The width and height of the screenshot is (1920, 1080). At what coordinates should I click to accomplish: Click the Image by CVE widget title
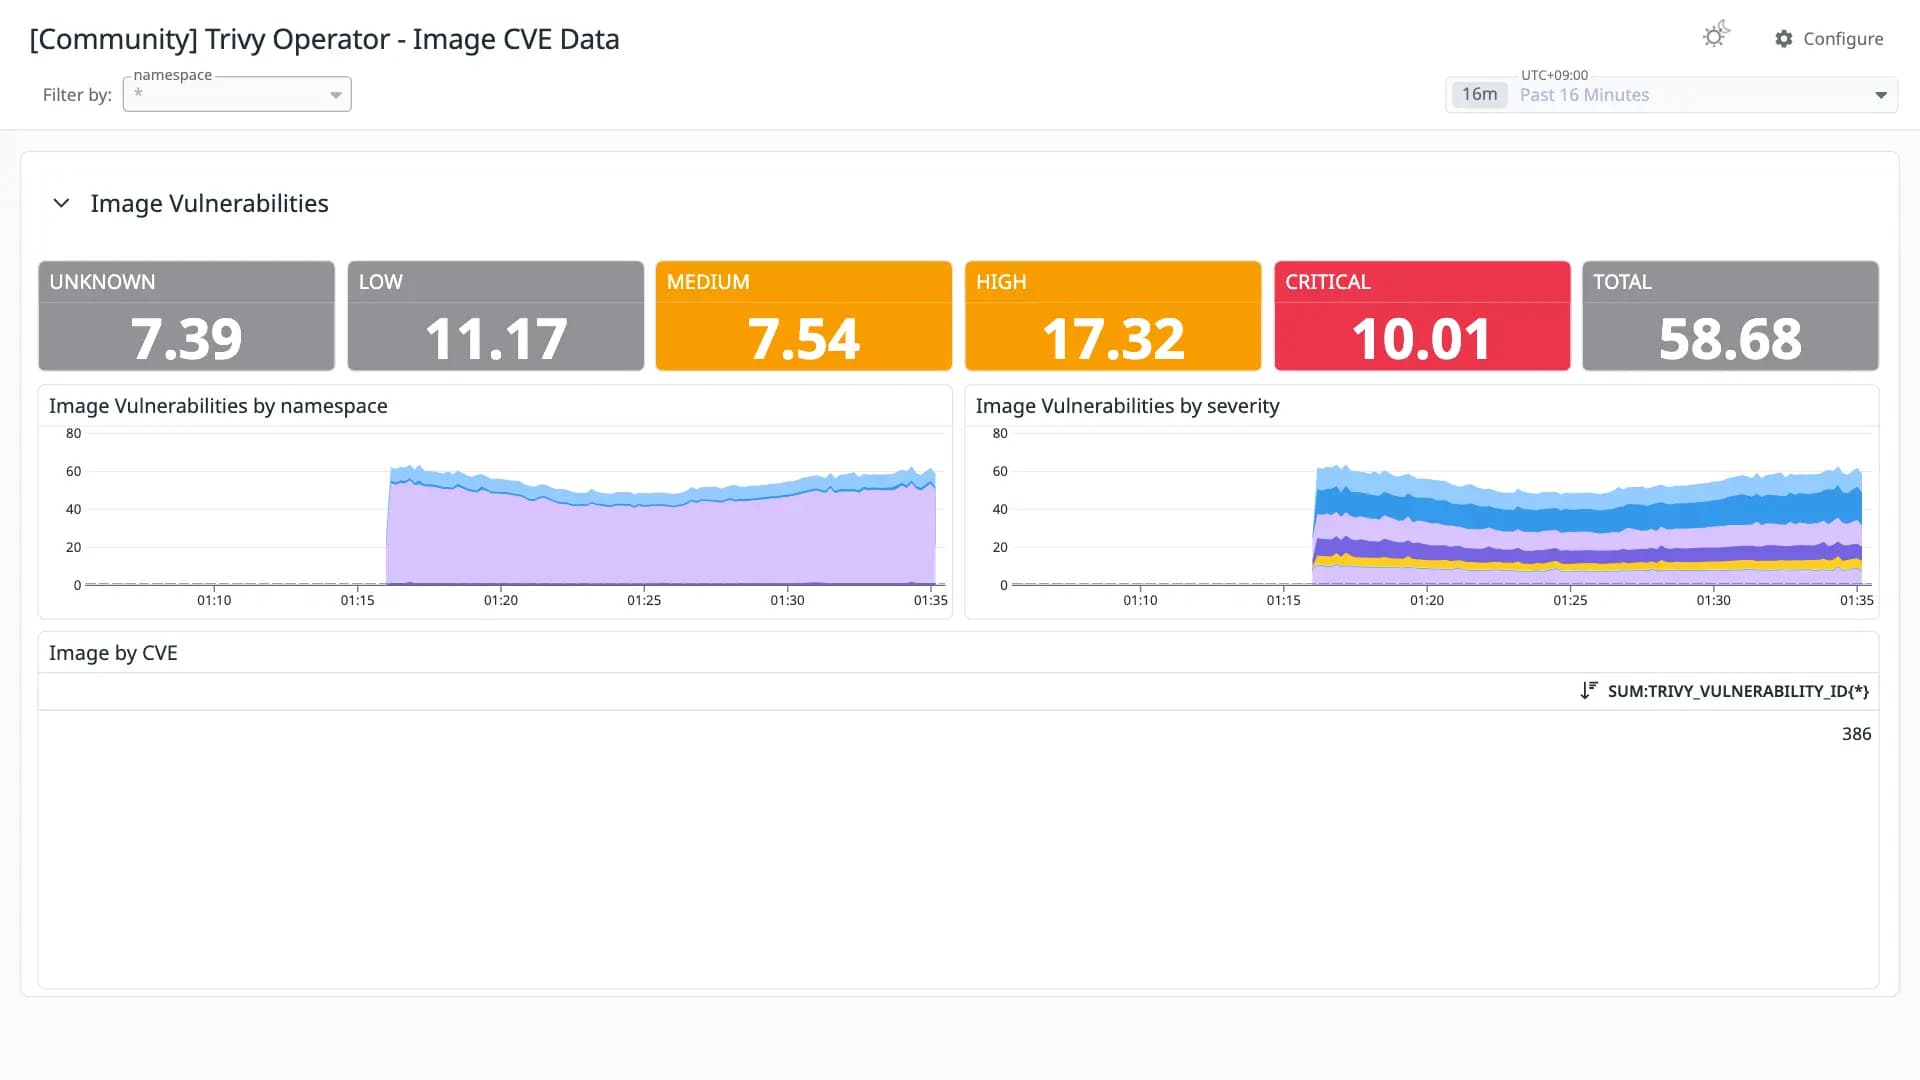(x=113, y=653)
